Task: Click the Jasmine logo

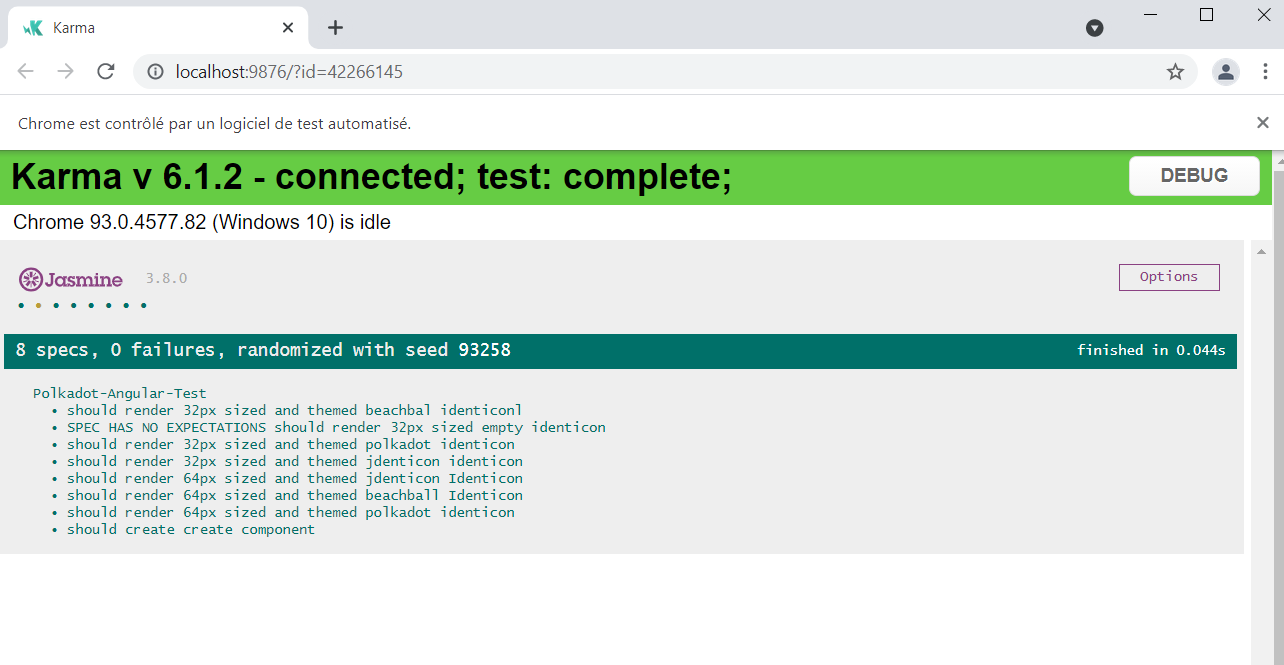Action: tap(71, 280)
